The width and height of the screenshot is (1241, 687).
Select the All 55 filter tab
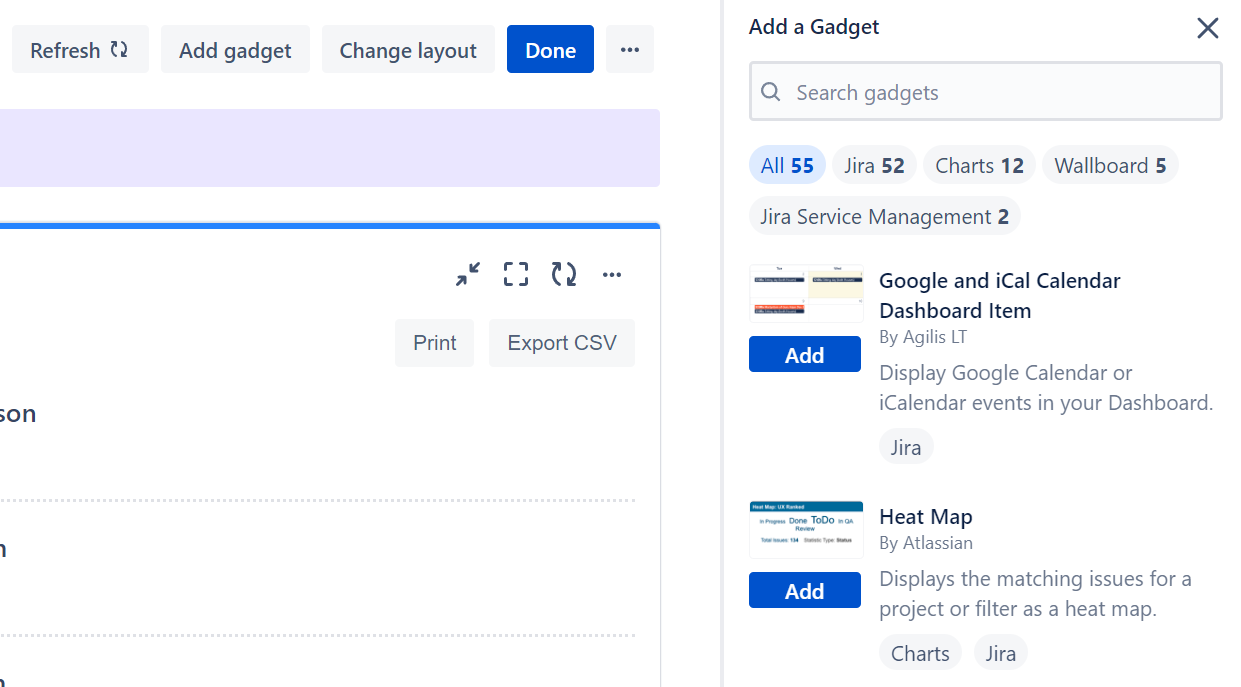pos(787,166)
